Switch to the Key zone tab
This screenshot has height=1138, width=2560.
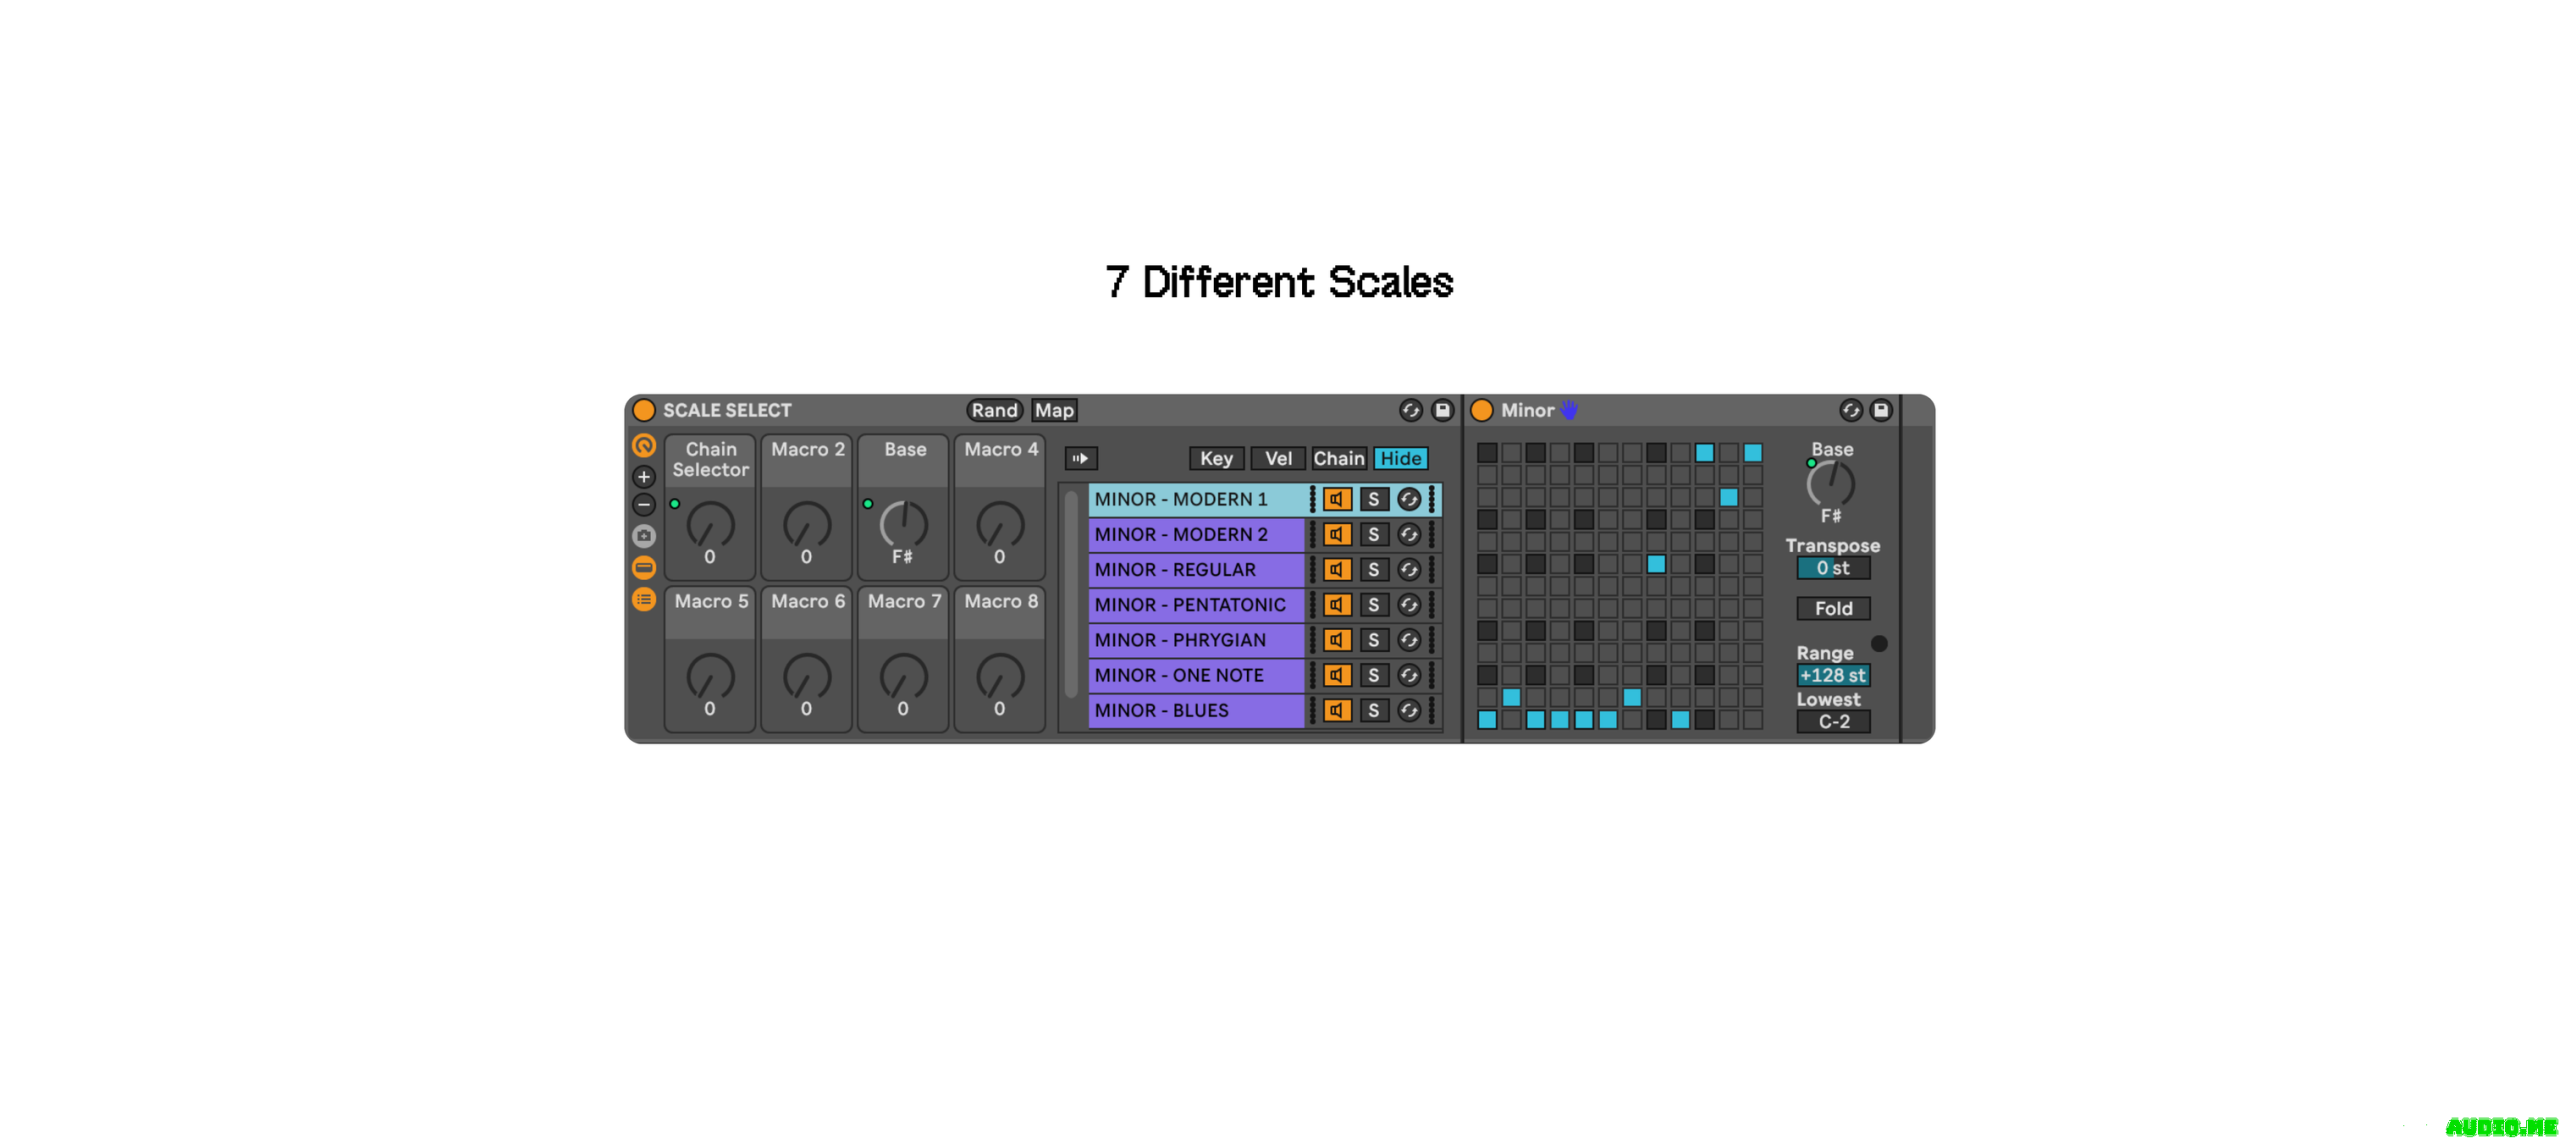[1216, 458]
